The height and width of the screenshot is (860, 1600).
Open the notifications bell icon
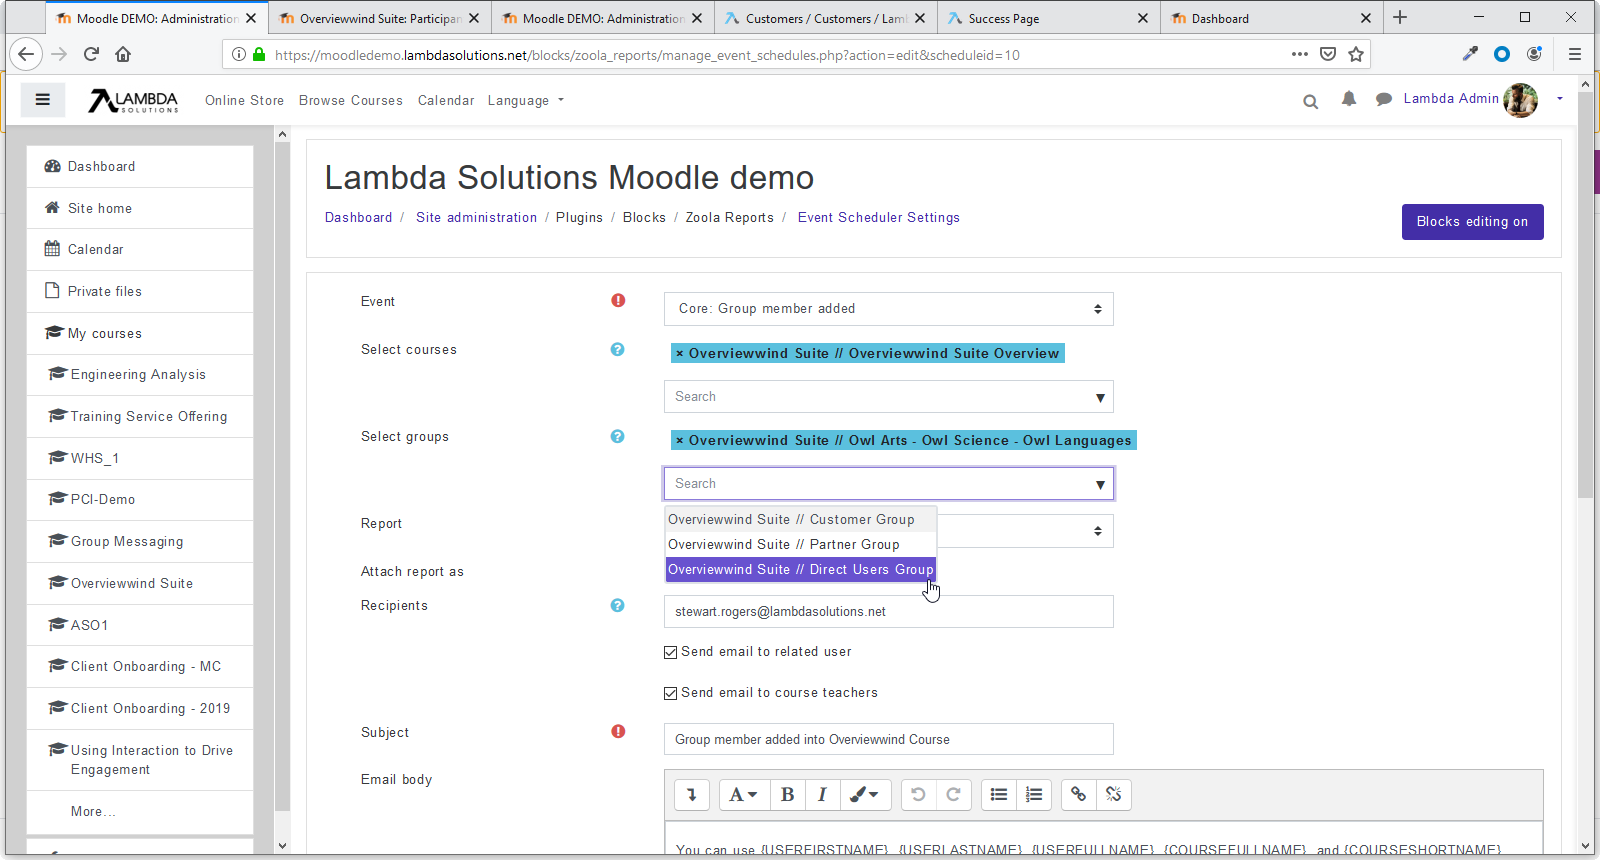tap(1349, 99)
